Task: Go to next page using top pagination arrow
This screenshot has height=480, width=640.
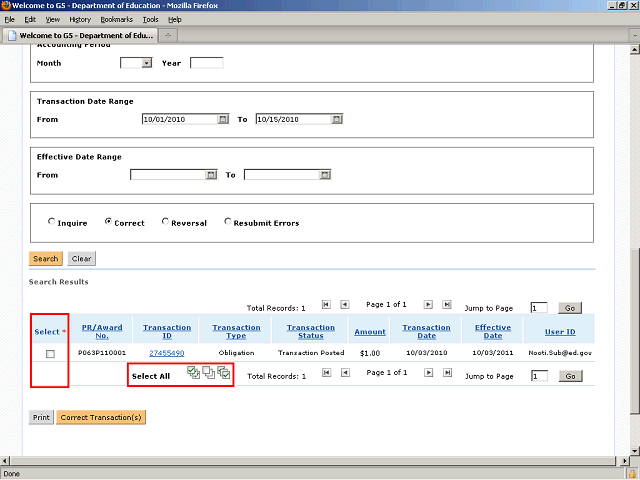Action: pyautogui.click(x=428, y=304)
